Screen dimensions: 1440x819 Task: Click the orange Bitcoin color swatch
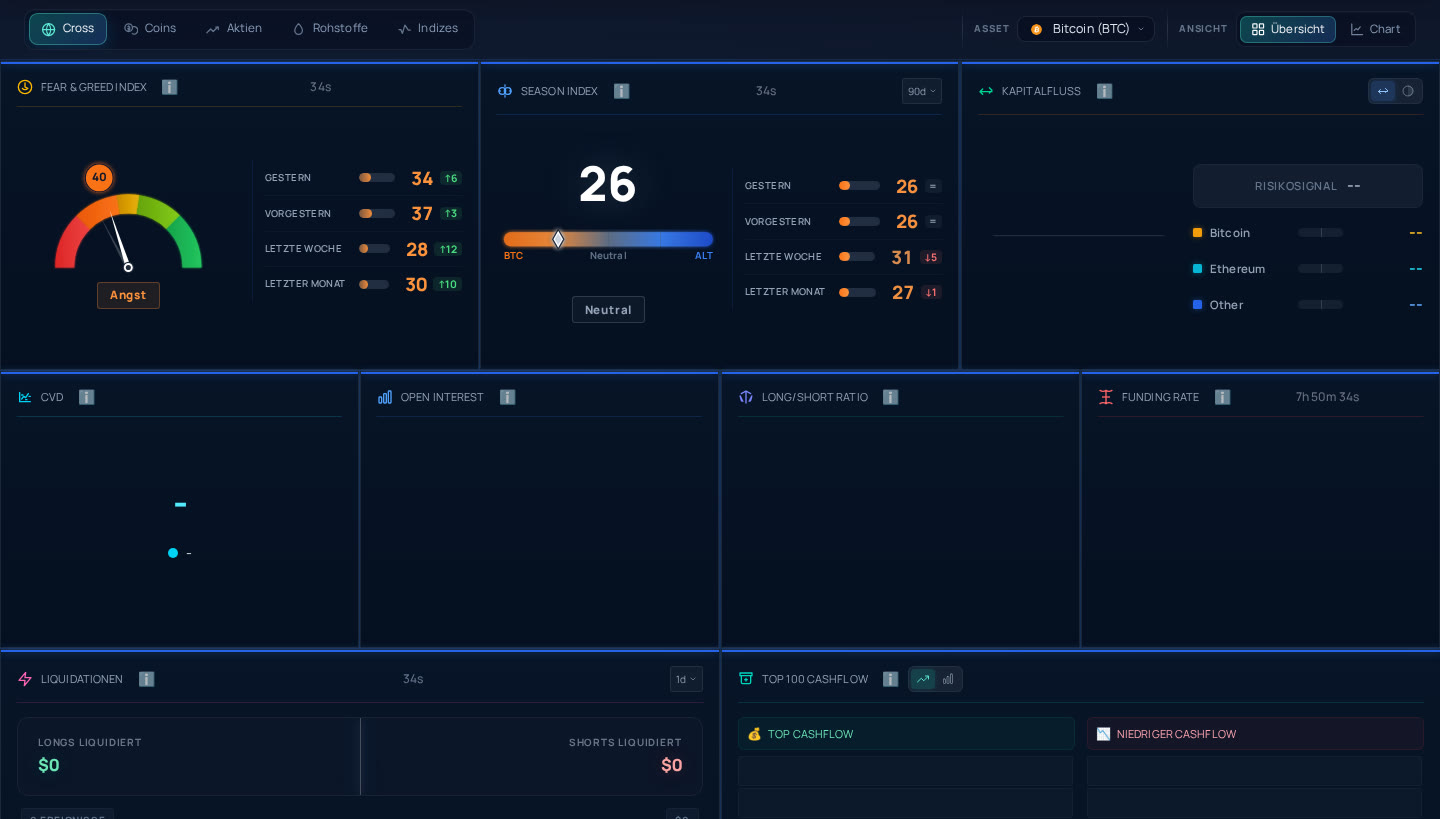[1198, 233]
